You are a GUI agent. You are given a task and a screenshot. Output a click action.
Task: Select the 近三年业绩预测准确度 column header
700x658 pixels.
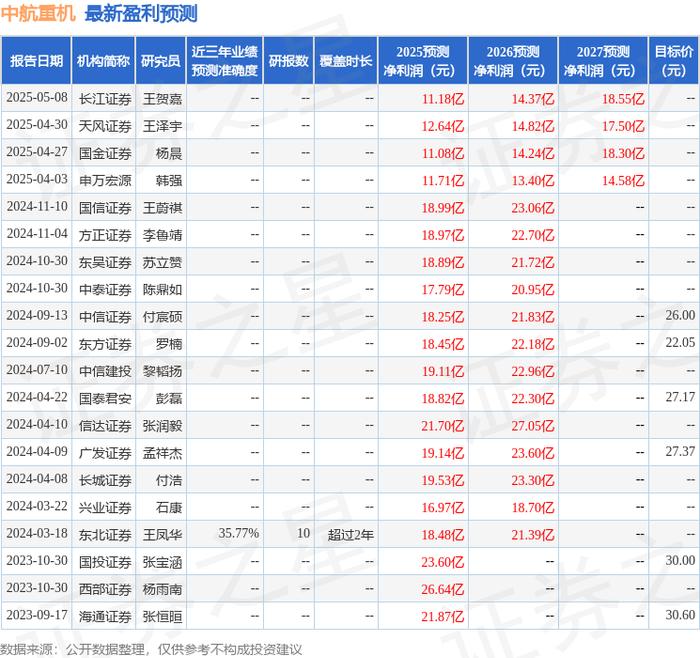[225, 61]
